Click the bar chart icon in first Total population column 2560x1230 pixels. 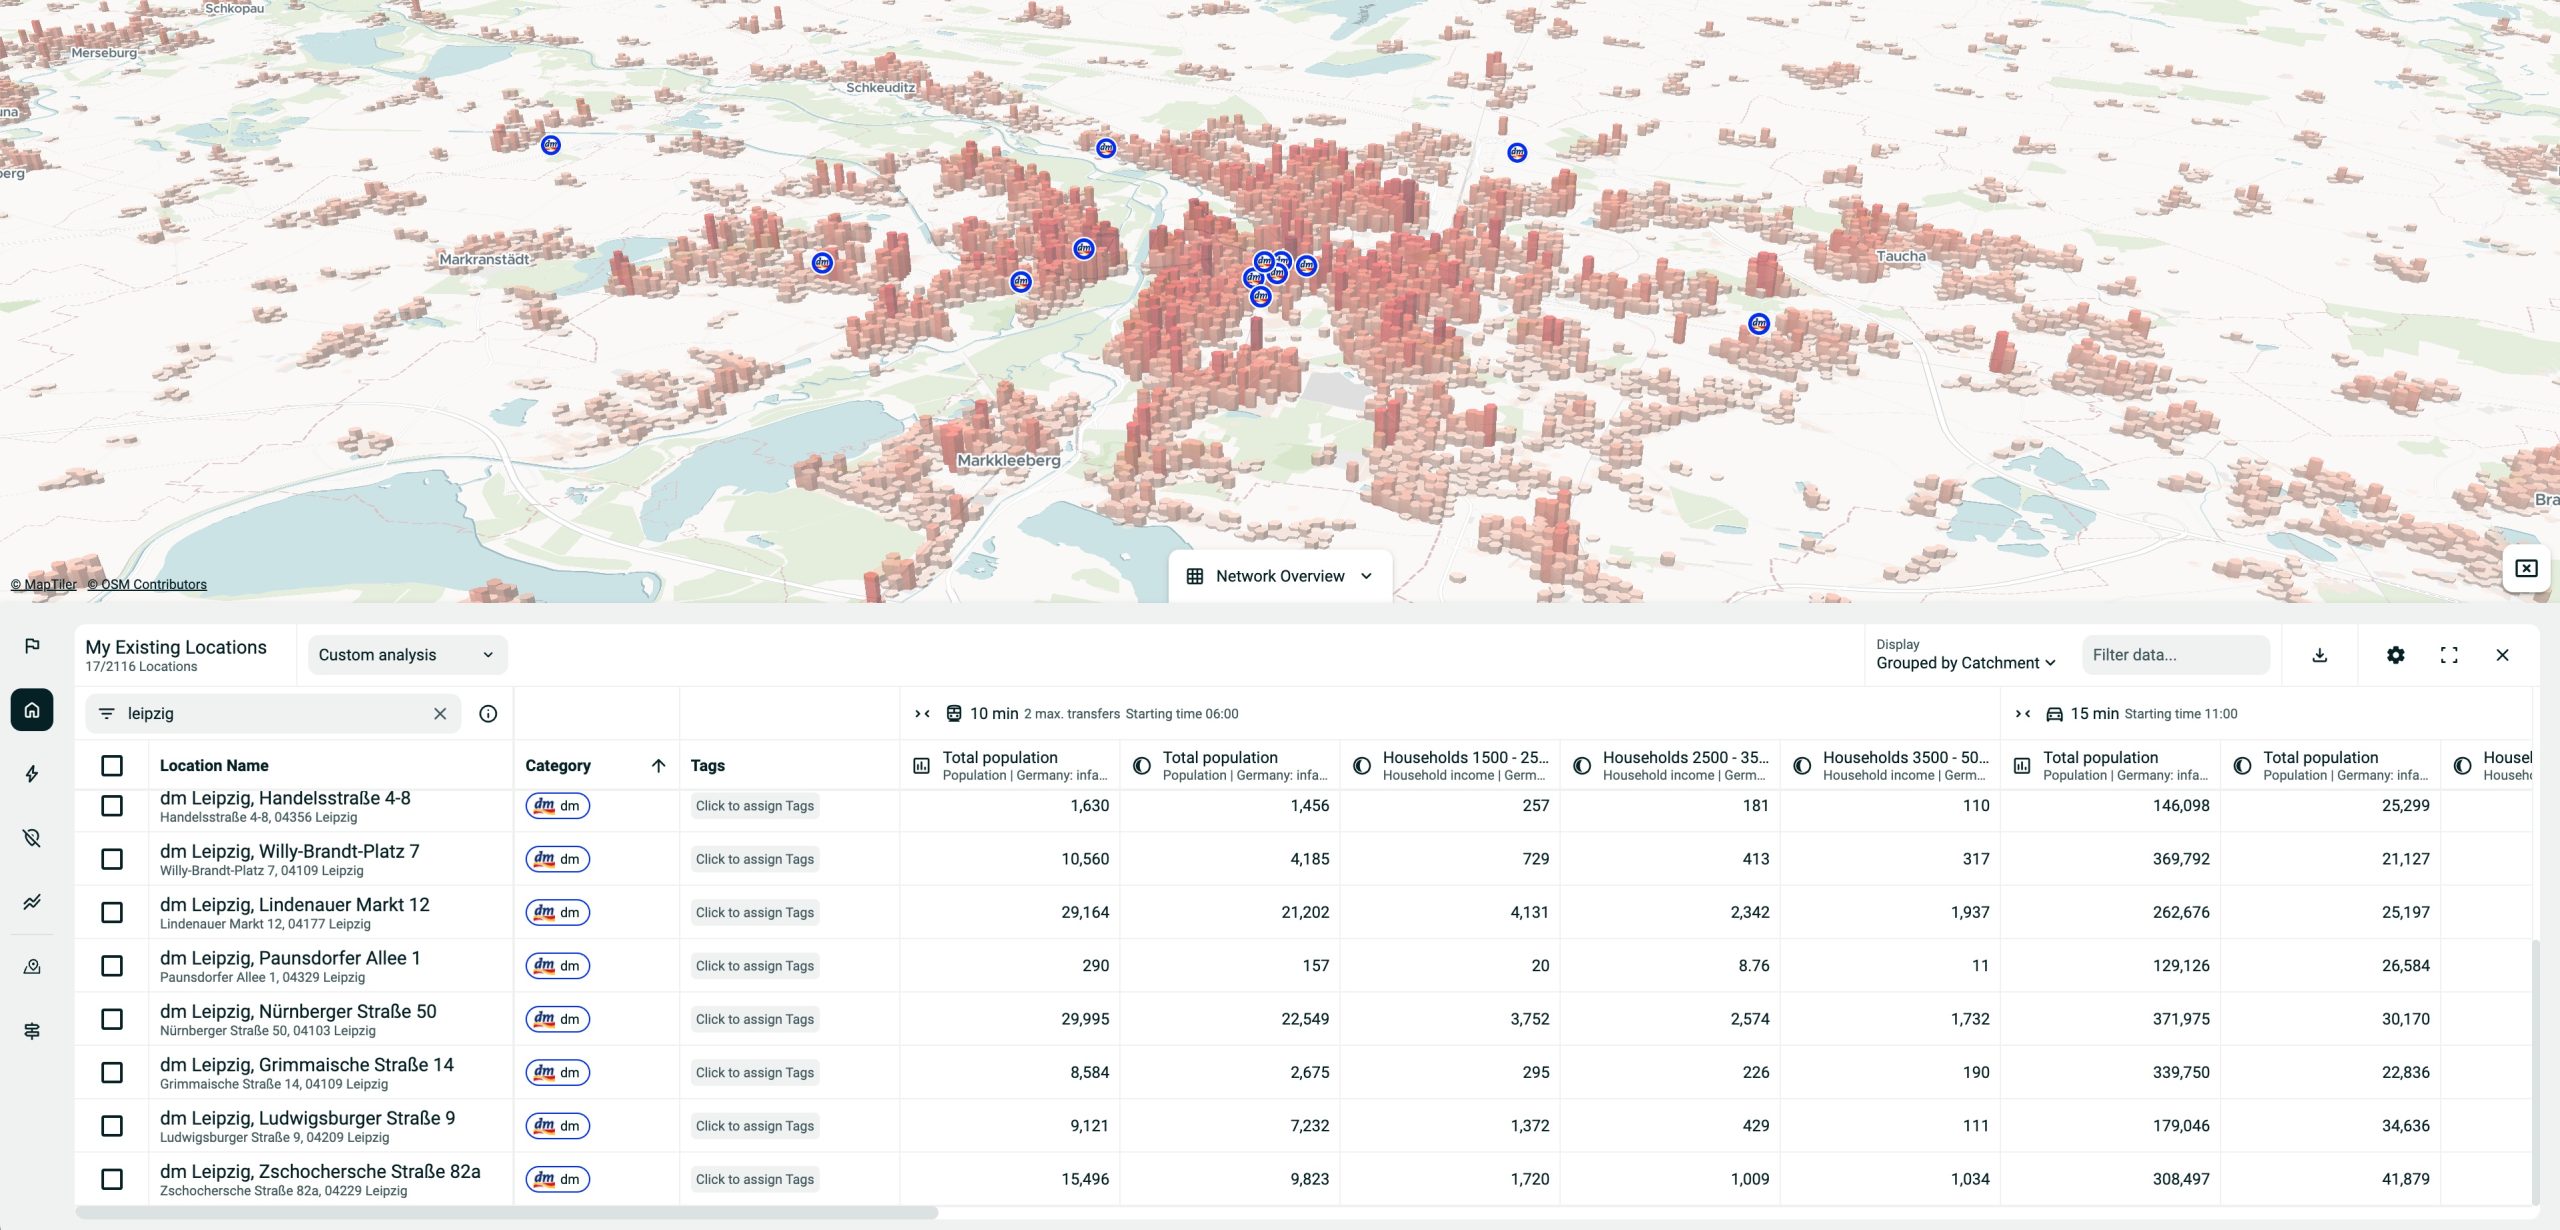[921, 766]
